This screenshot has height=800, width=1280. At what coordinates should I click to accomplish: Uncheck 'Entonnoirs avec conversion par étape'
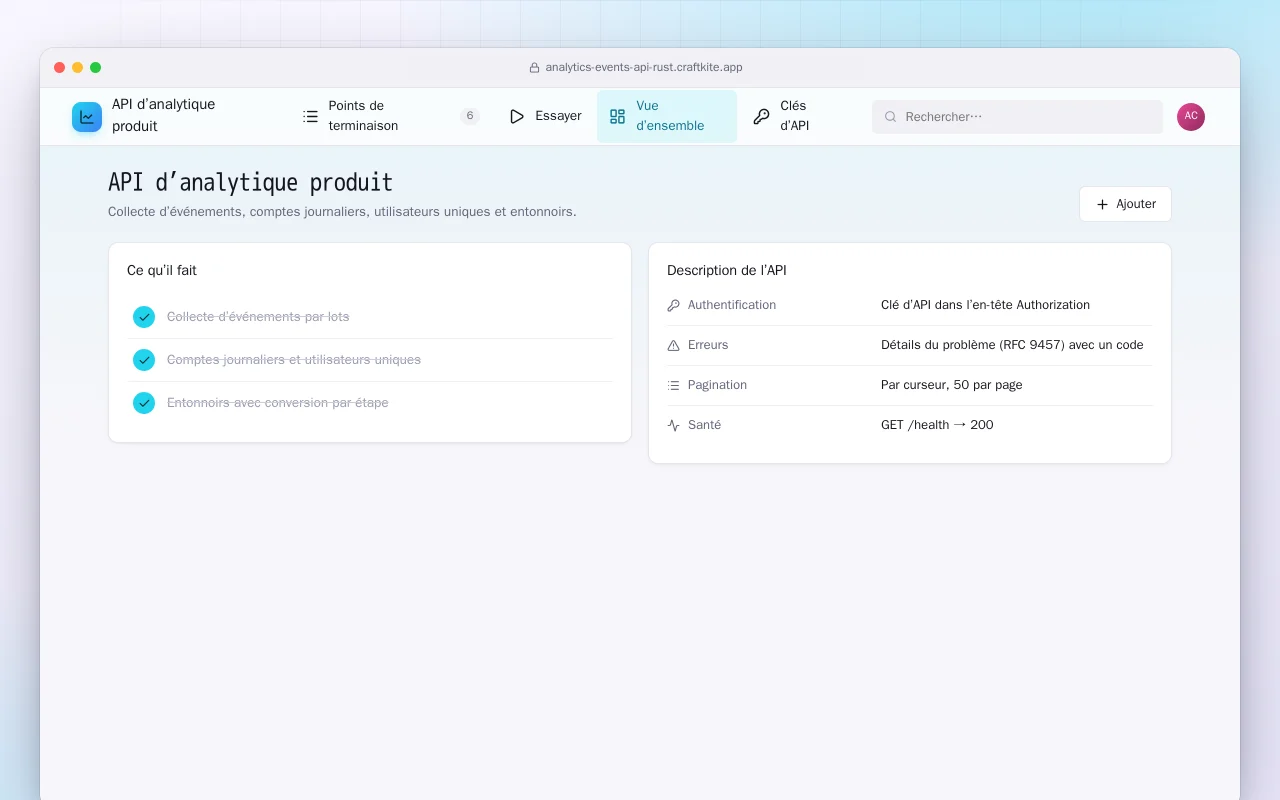click(144, 403)
